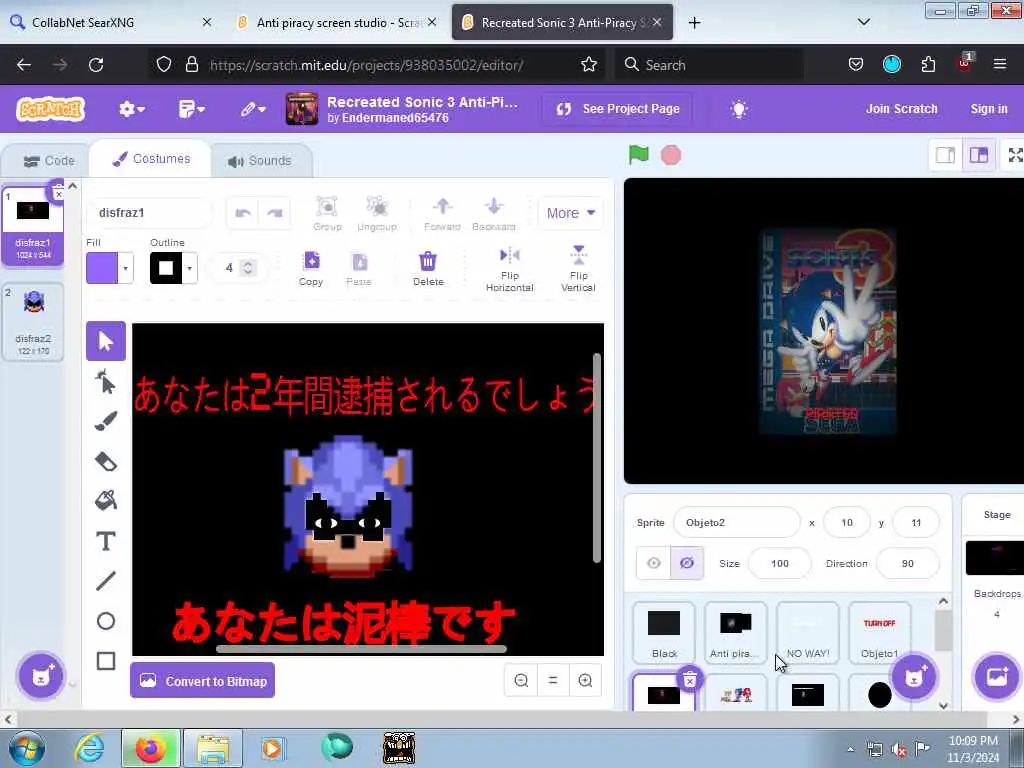Open the browser tab list chevron
Viewport: 1024px width, 768px height.
[863, 22]
